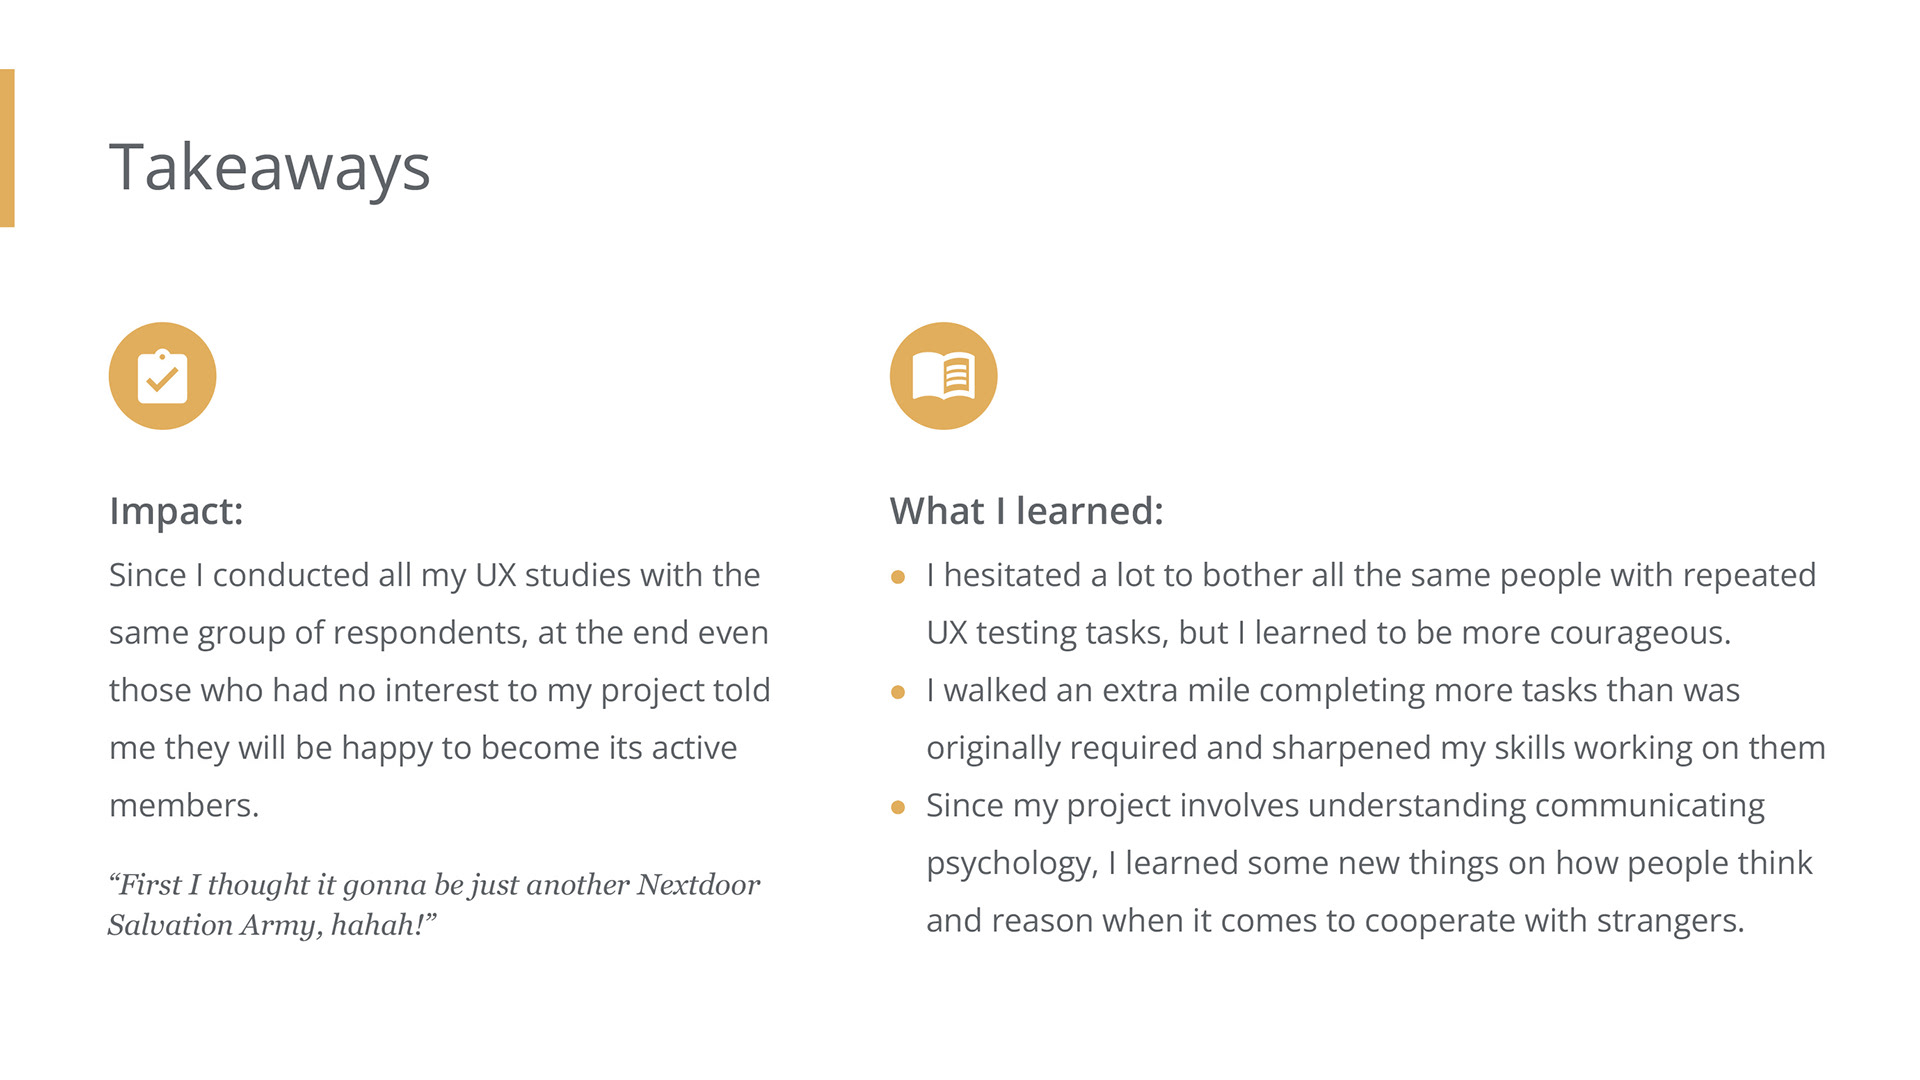Click the "Impact:" heading
This screenshot has height=1080, width=1920.
coord(176,511)
